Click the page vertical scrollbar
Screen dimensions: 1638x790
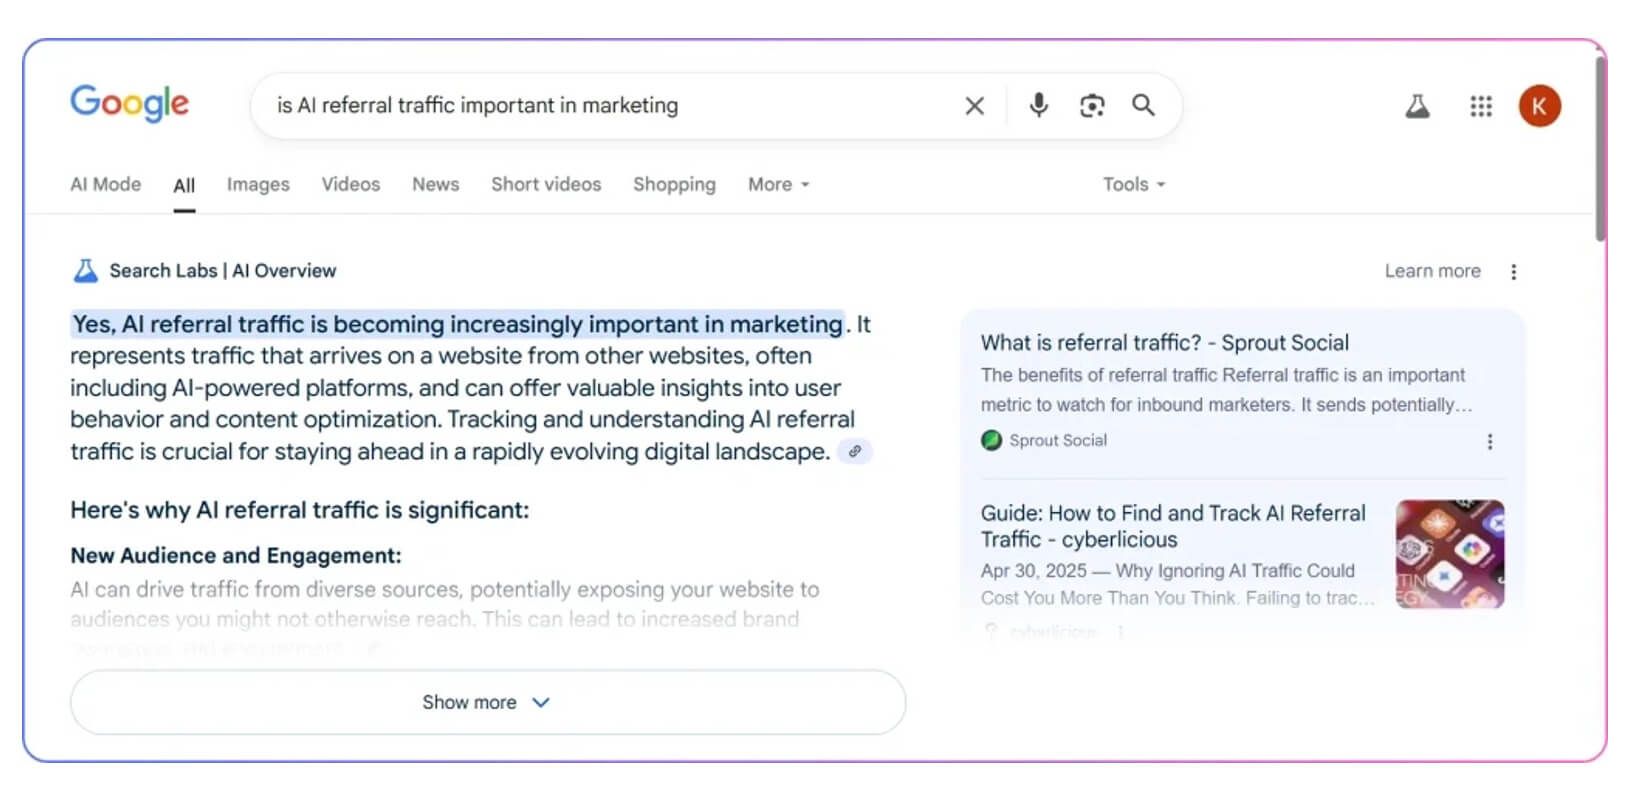click(1601, 150)
